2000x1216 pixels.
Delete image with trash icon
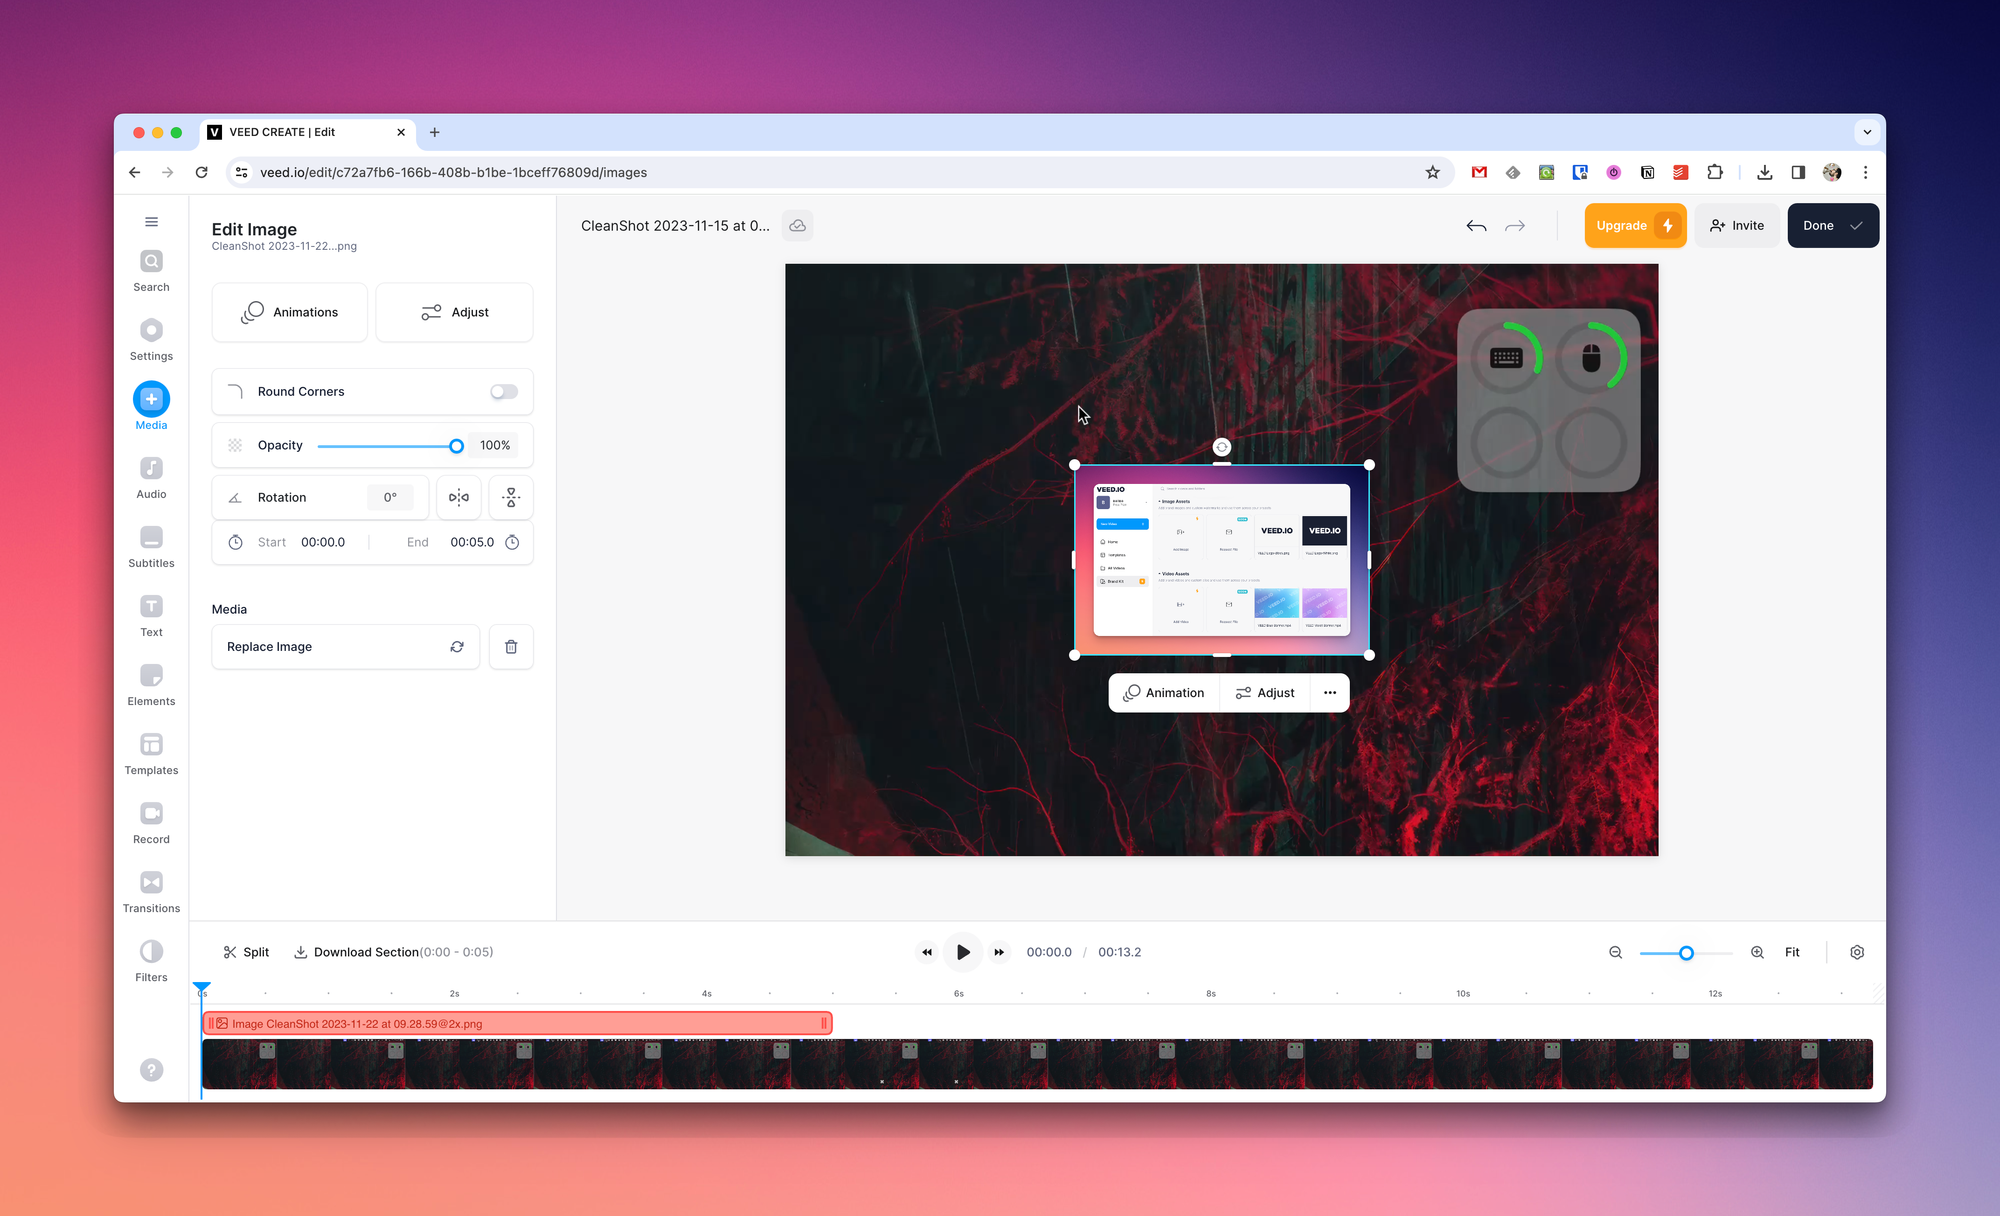pos(511,647)
